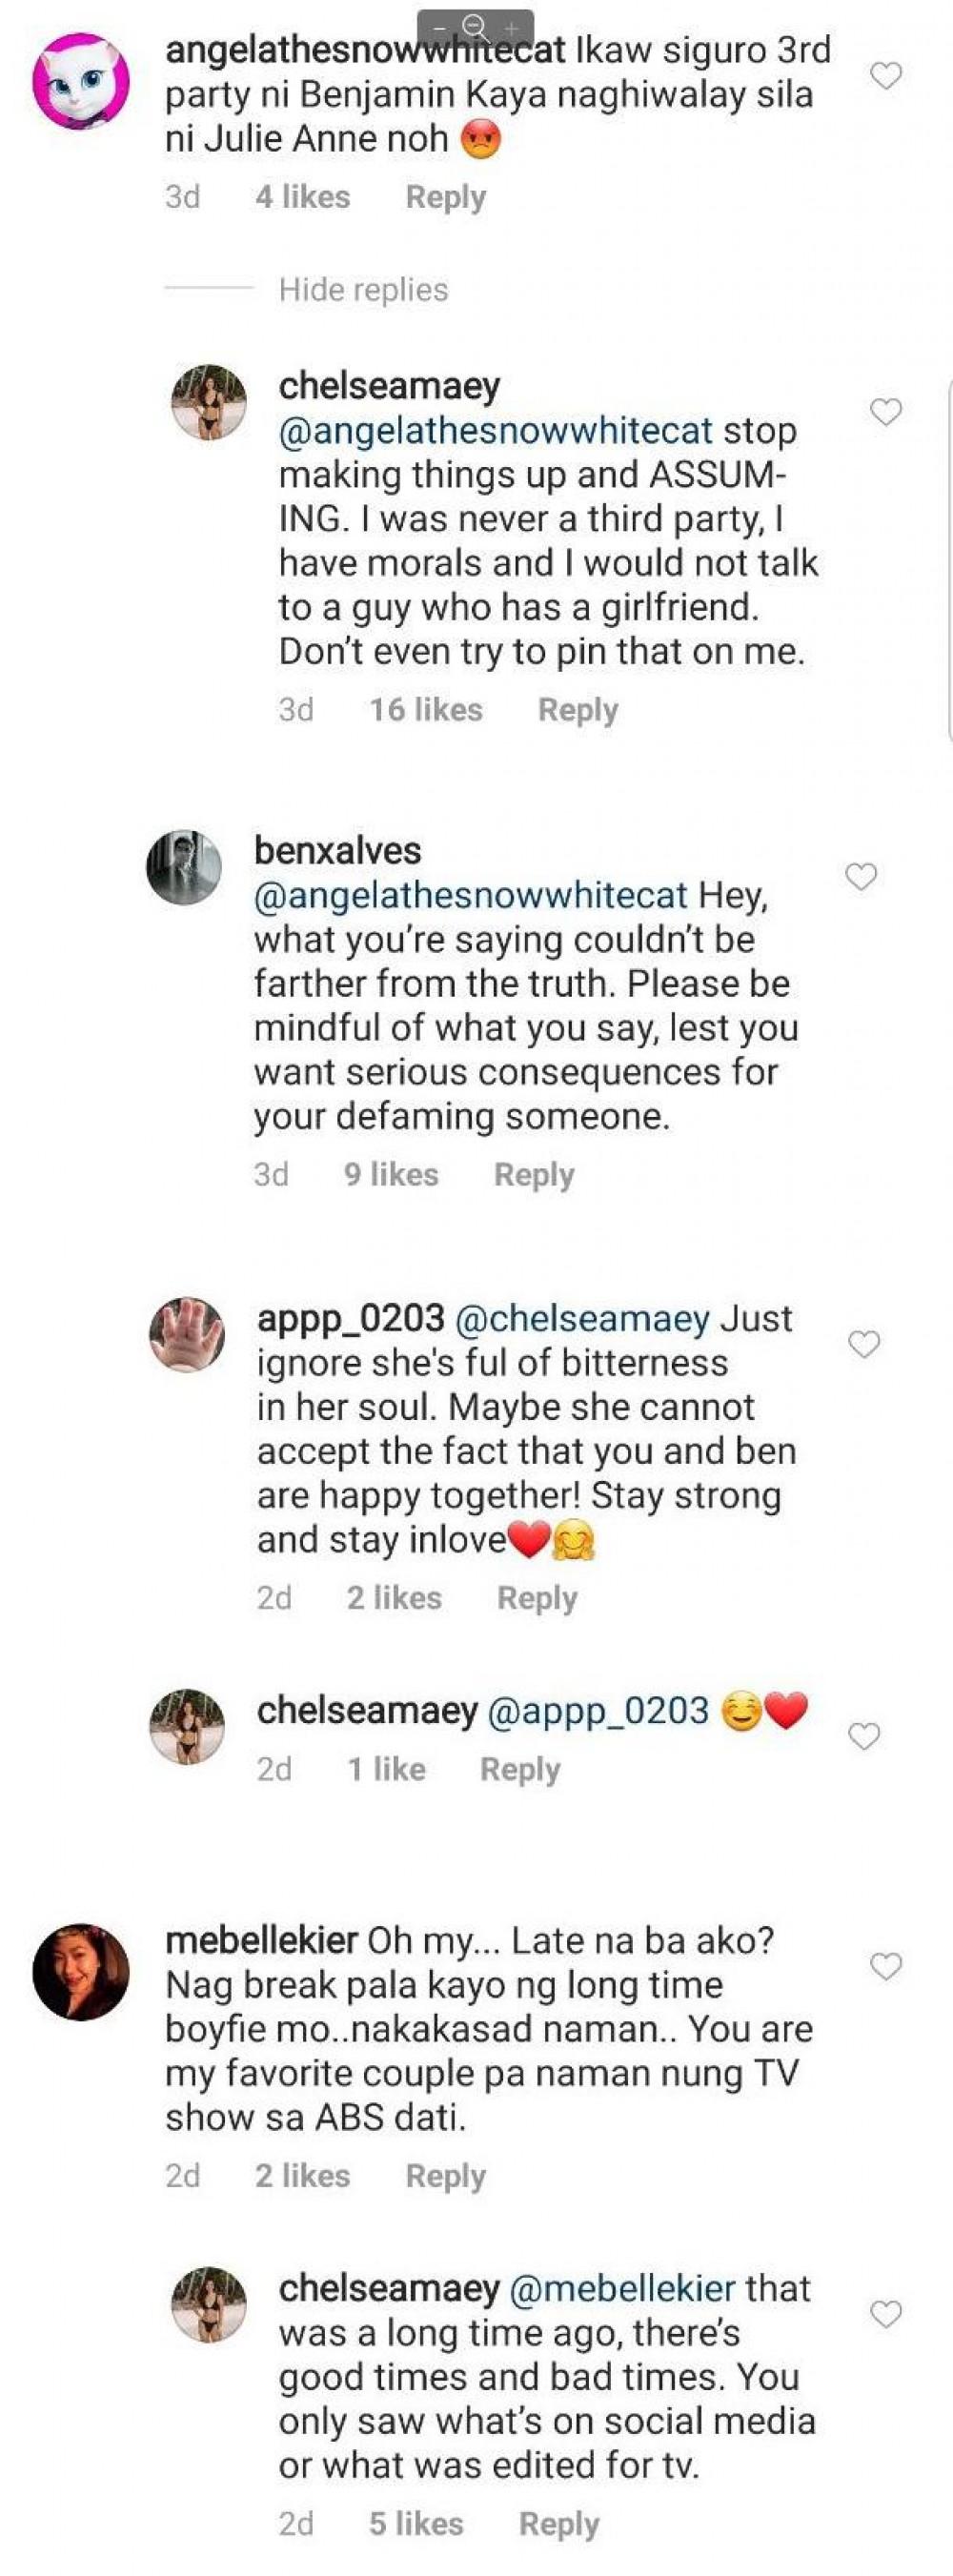The width and height of the screenshot is (953, 2576).
Task: Open the appp_0203 hand avatar
Action: click(x=187, y=1335)
